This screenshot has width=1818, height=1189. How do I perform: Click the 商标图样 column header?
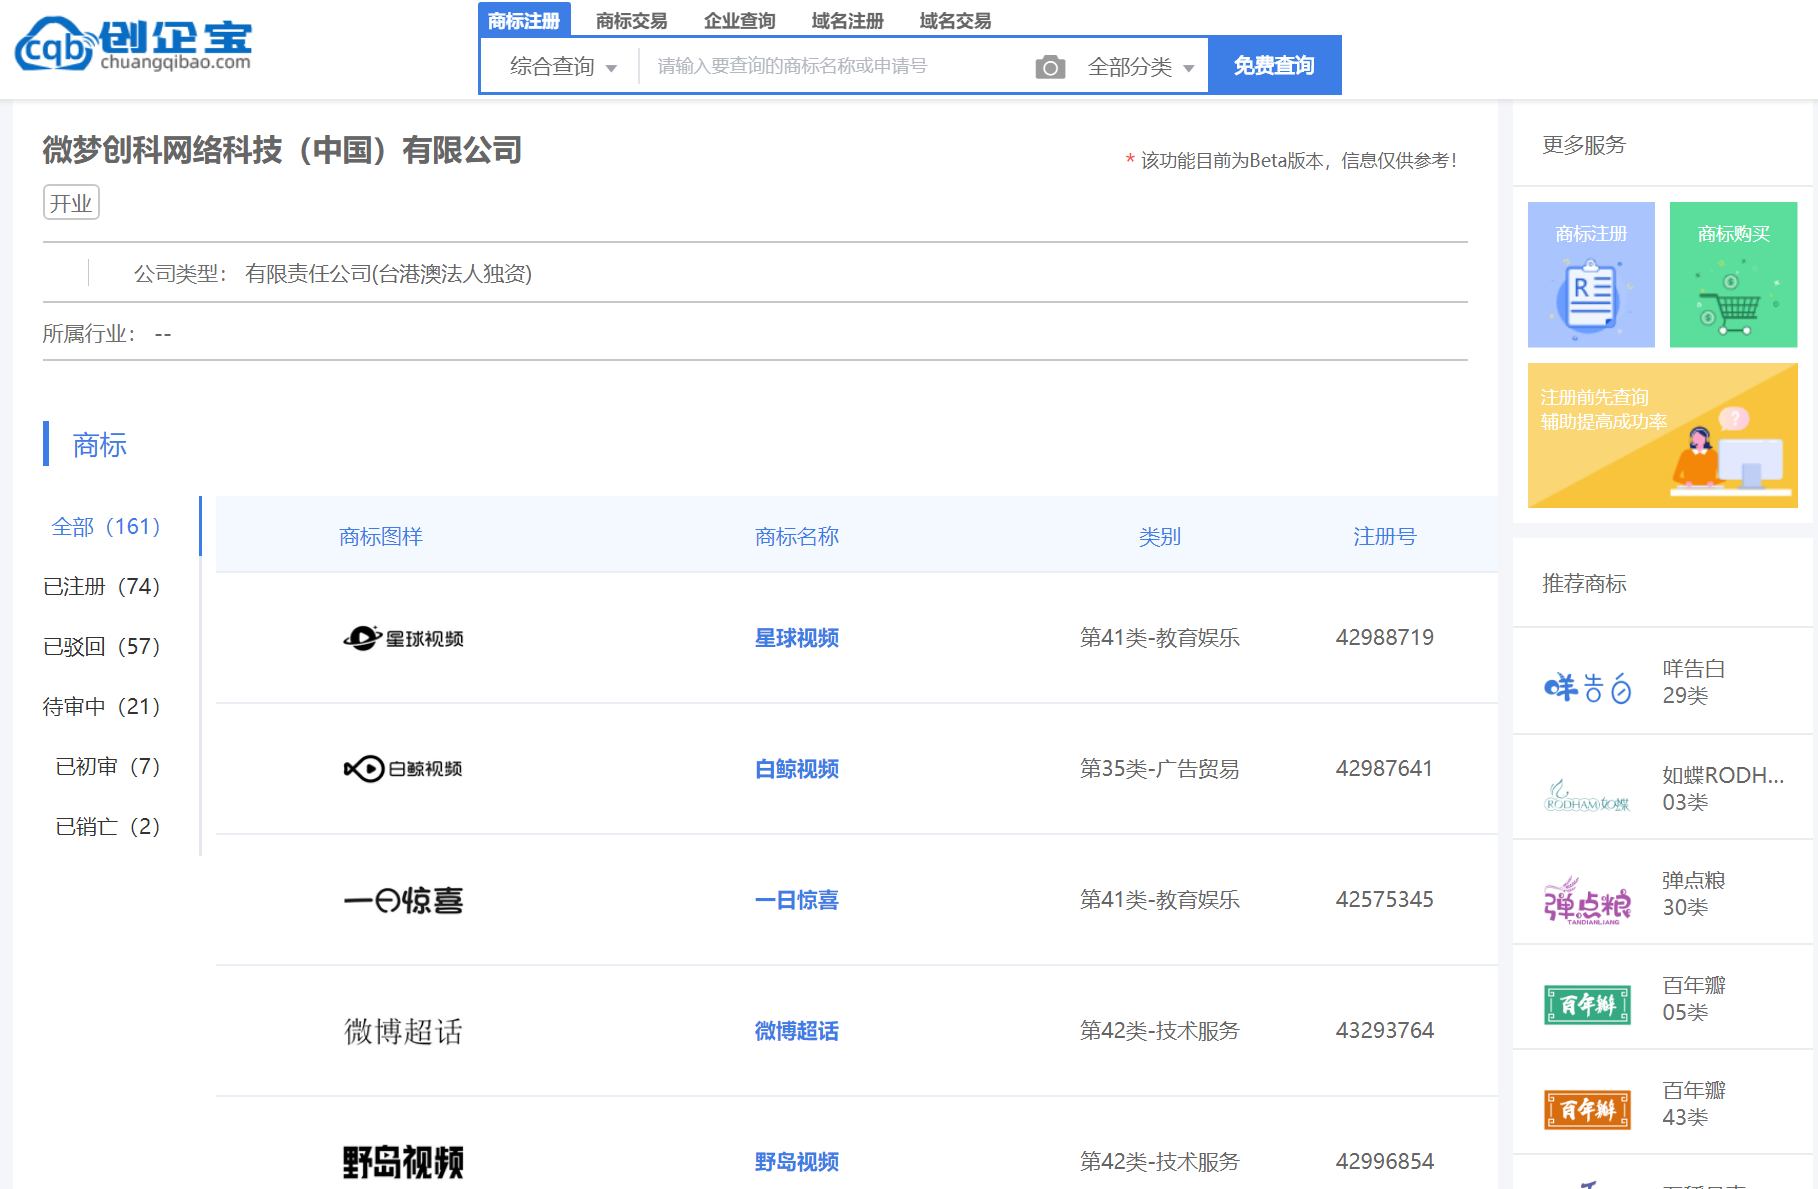[x=381, y=537]
